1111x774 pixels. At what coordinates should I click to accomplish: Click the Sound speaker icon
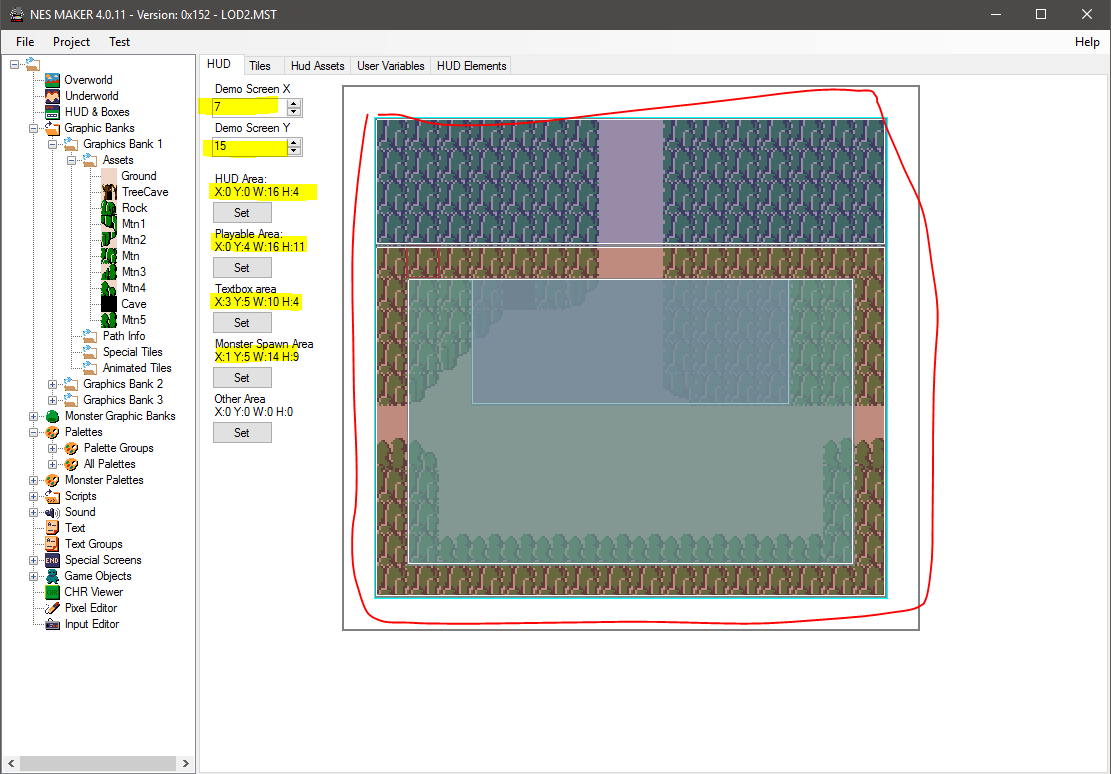pos(52,512)
